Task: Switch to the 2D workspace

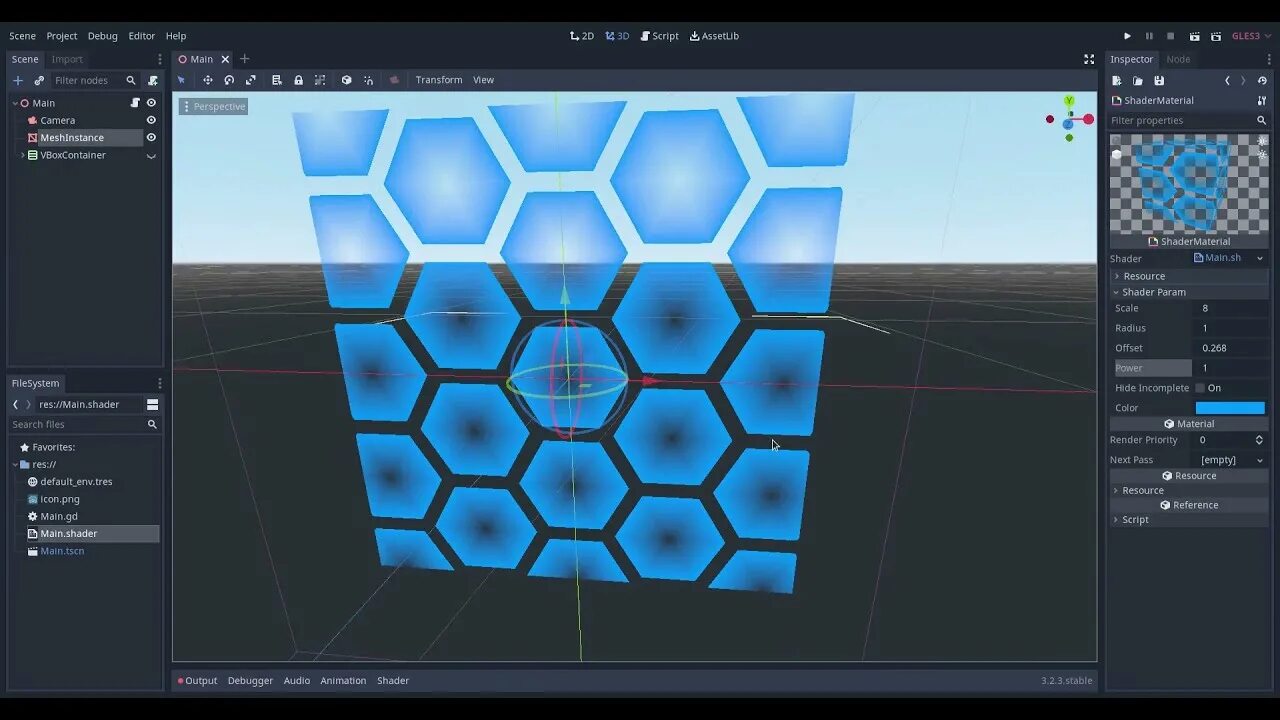Action: pyautogui.click(x=582, y=36)
